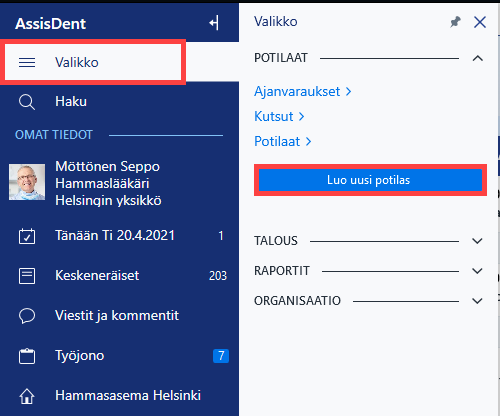Close the Valikko panel
Image resolution: width=500 pixels, height=416 pixels.
[x=480, y=22]
